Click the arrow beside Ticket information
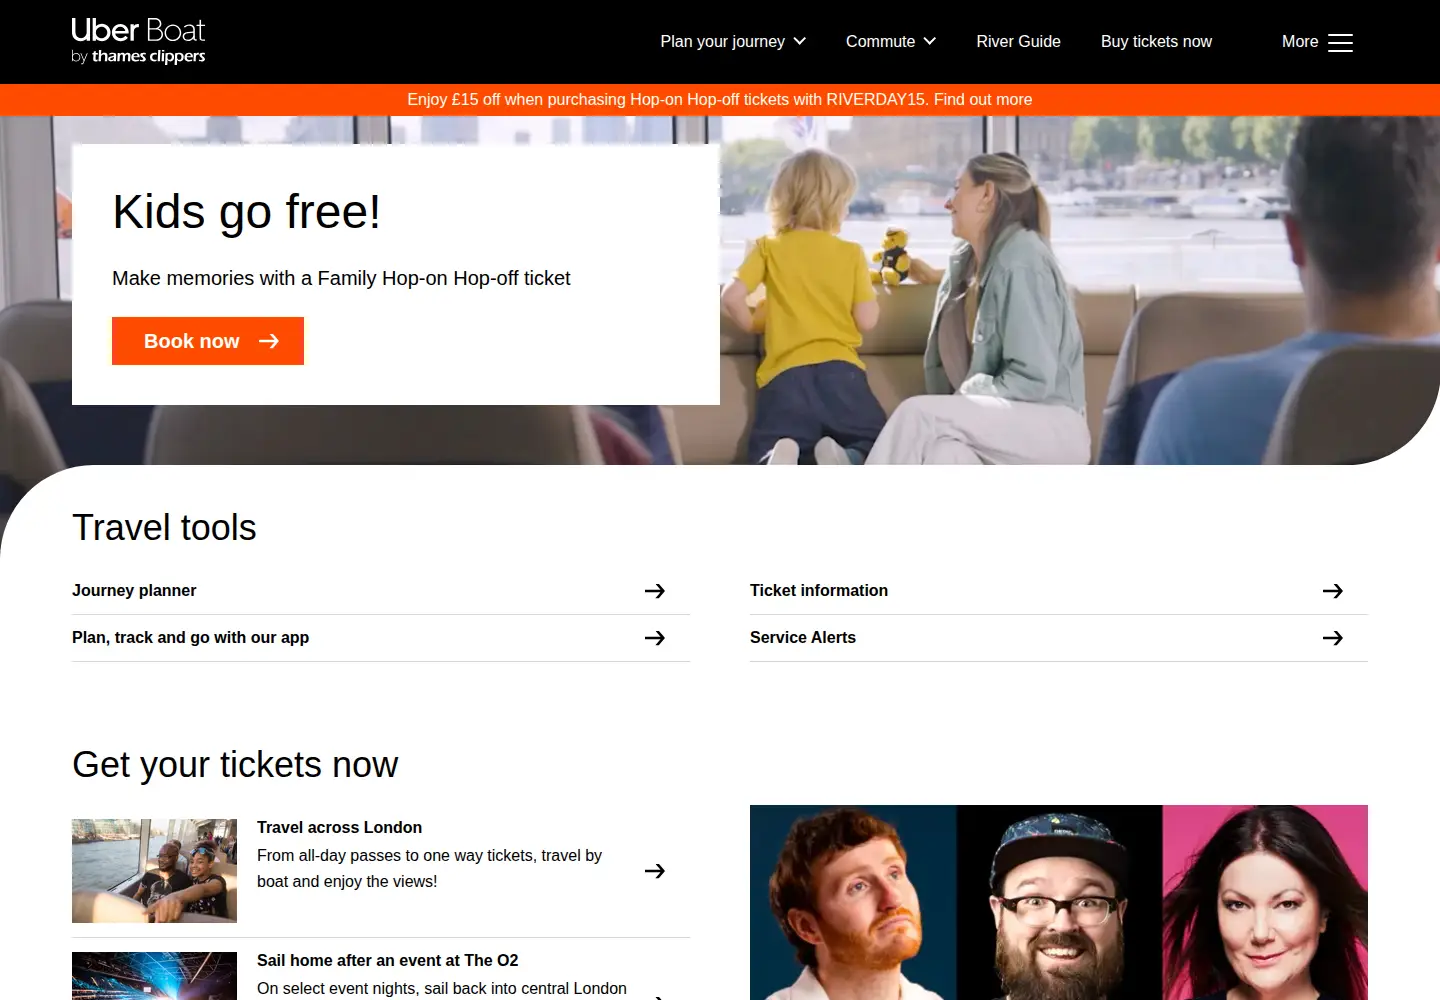The image size is (1440, 1000). (1333, 591)
